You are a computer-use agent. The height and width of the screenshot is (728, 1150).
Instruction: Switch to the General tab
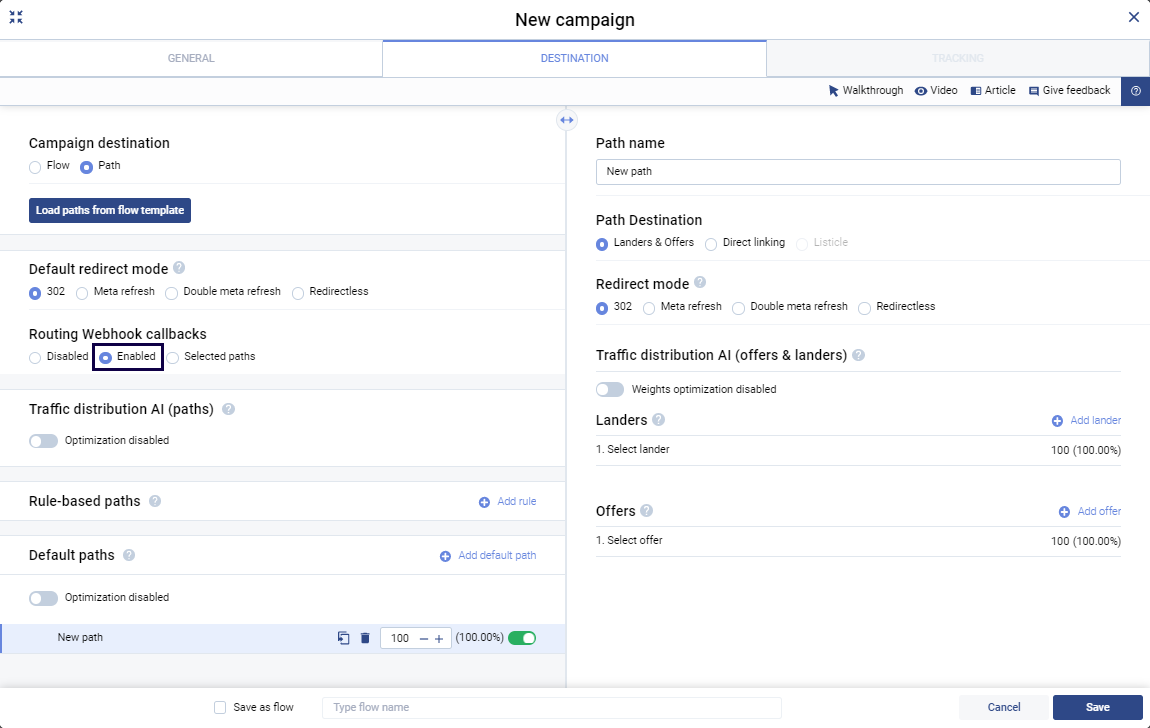click(x=191, y=58)
